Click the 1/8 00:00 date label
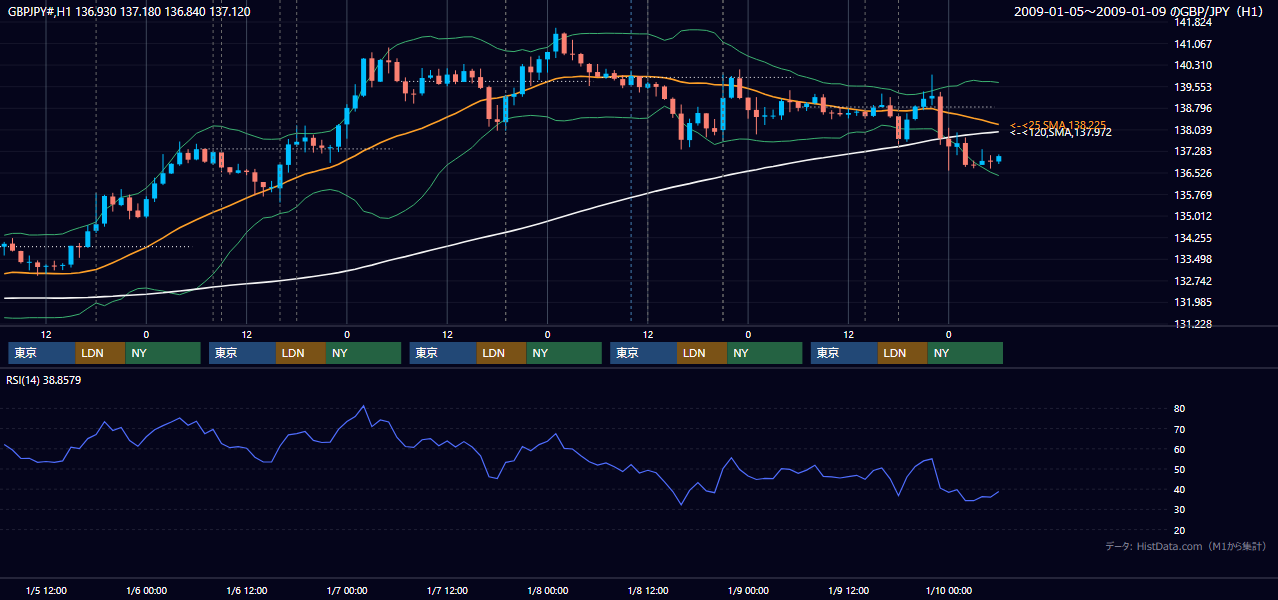The width and height of the screenshot is (1278, 600). pos(547,590)
